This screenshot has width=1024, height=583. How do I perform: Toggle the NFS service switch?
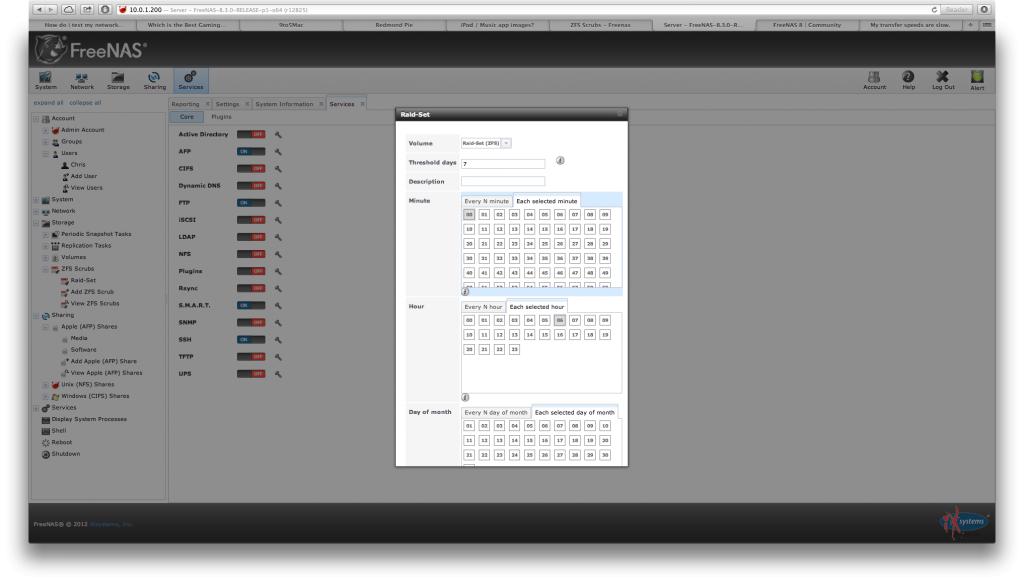tap(251, 254)
